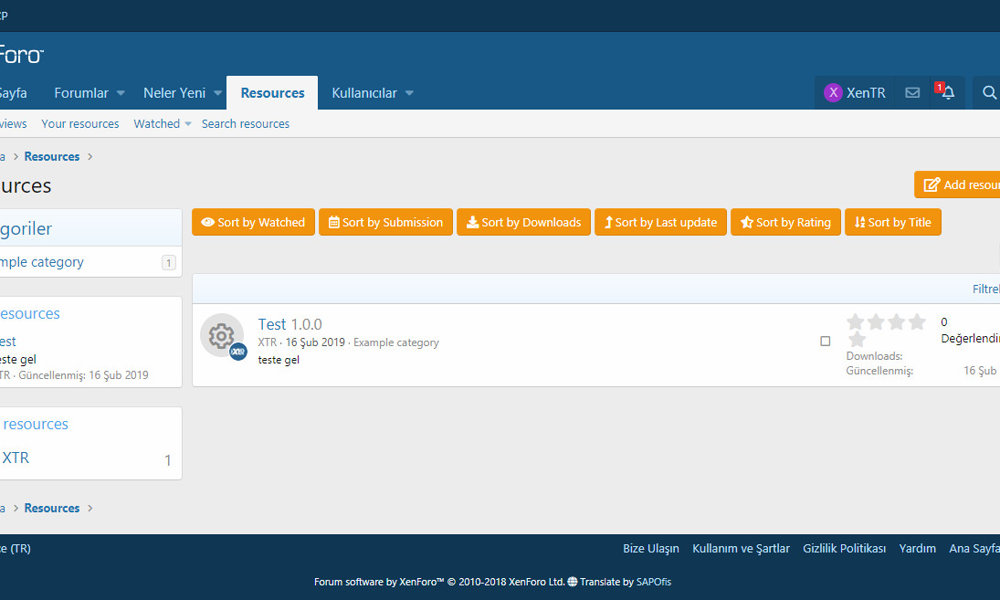Click the gear icon of Test resource
Image resolution: width=1000 pixels, height=600 pixels.
pyautogui.click(x=221, y=335)
